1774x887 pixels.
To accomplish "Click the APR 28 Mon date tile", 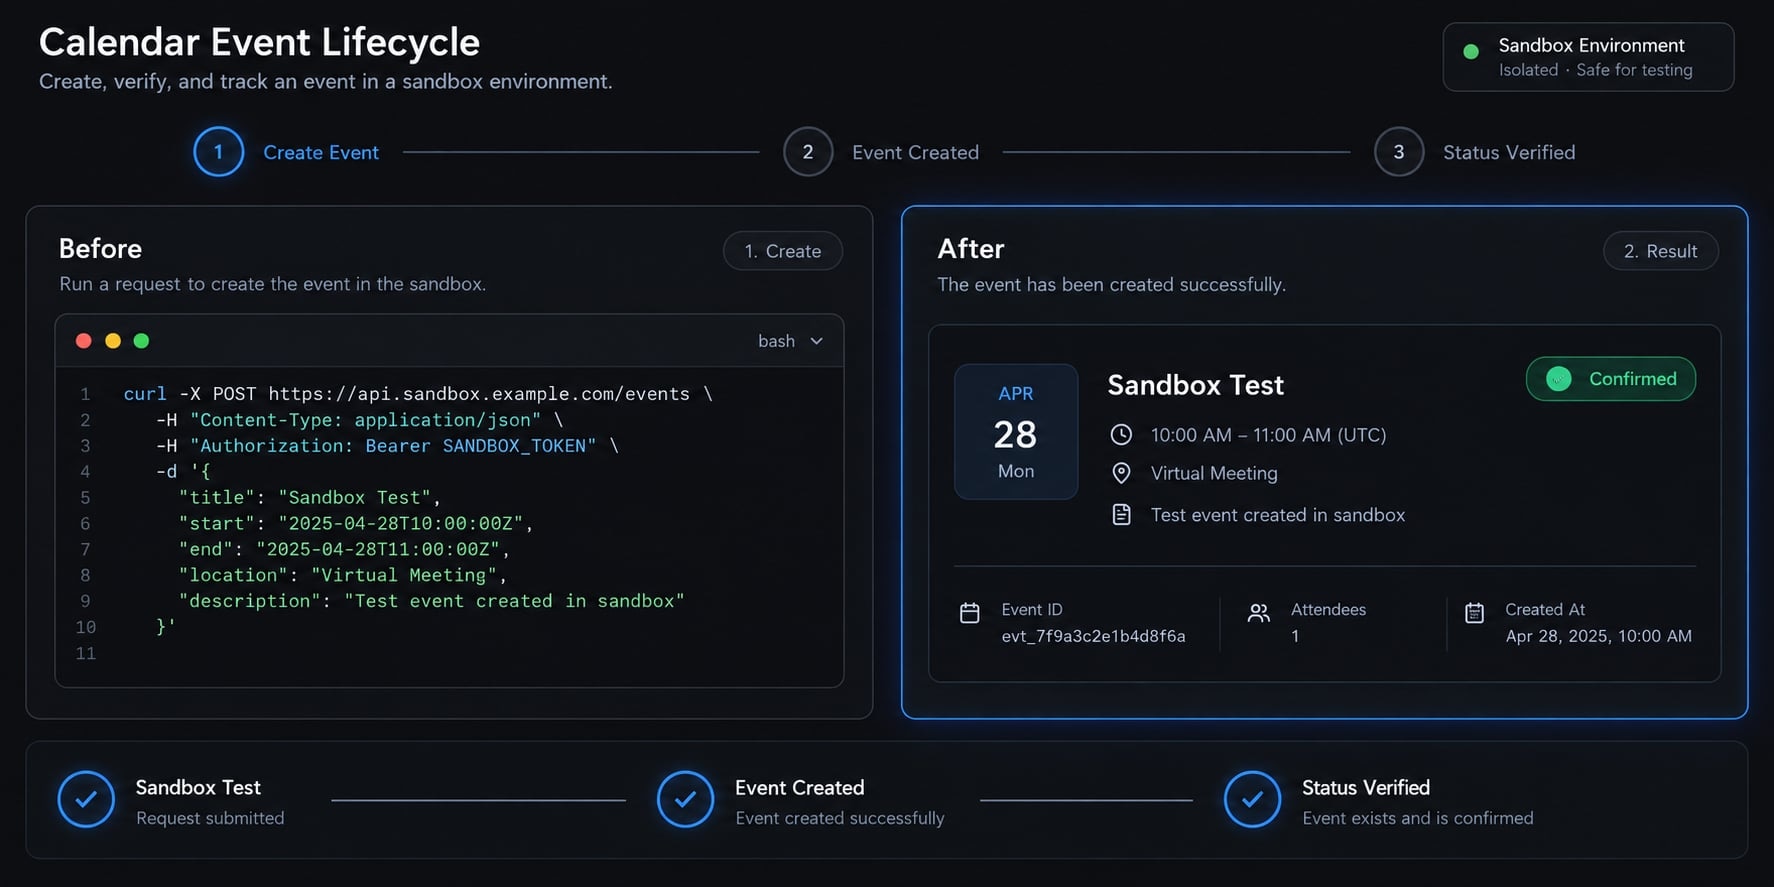I will coord(1016,432).
